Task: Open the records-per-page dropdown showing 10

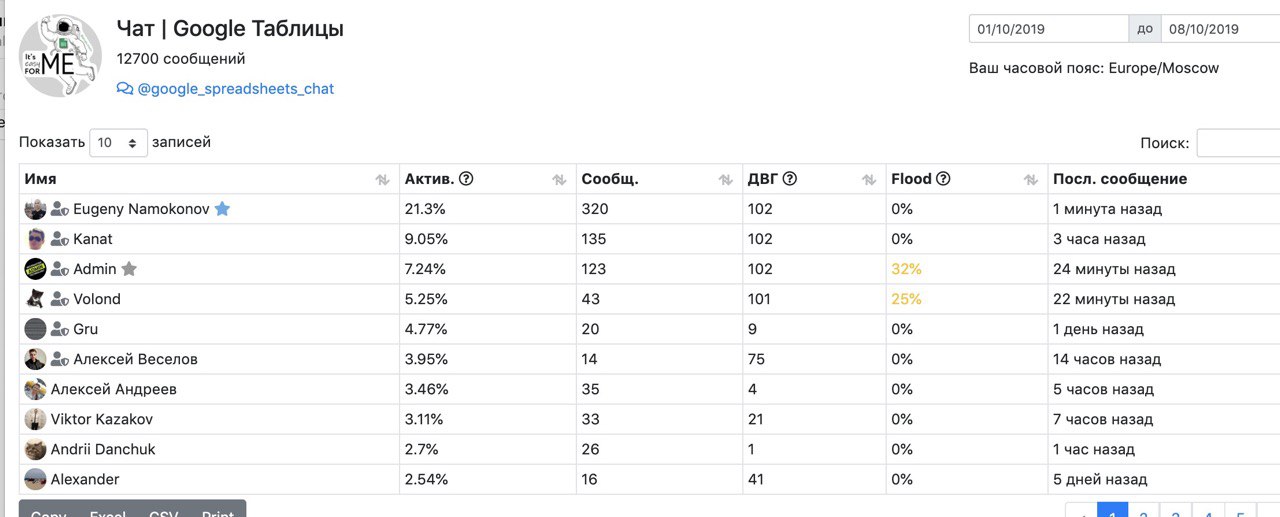Action: [x=118, y=143]
